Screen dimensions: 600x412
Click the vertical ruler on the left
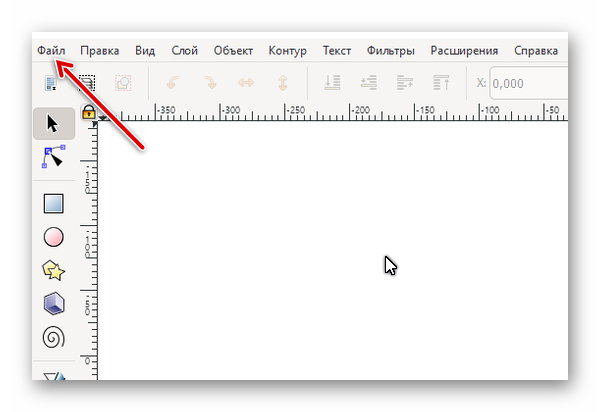(89, 251)
